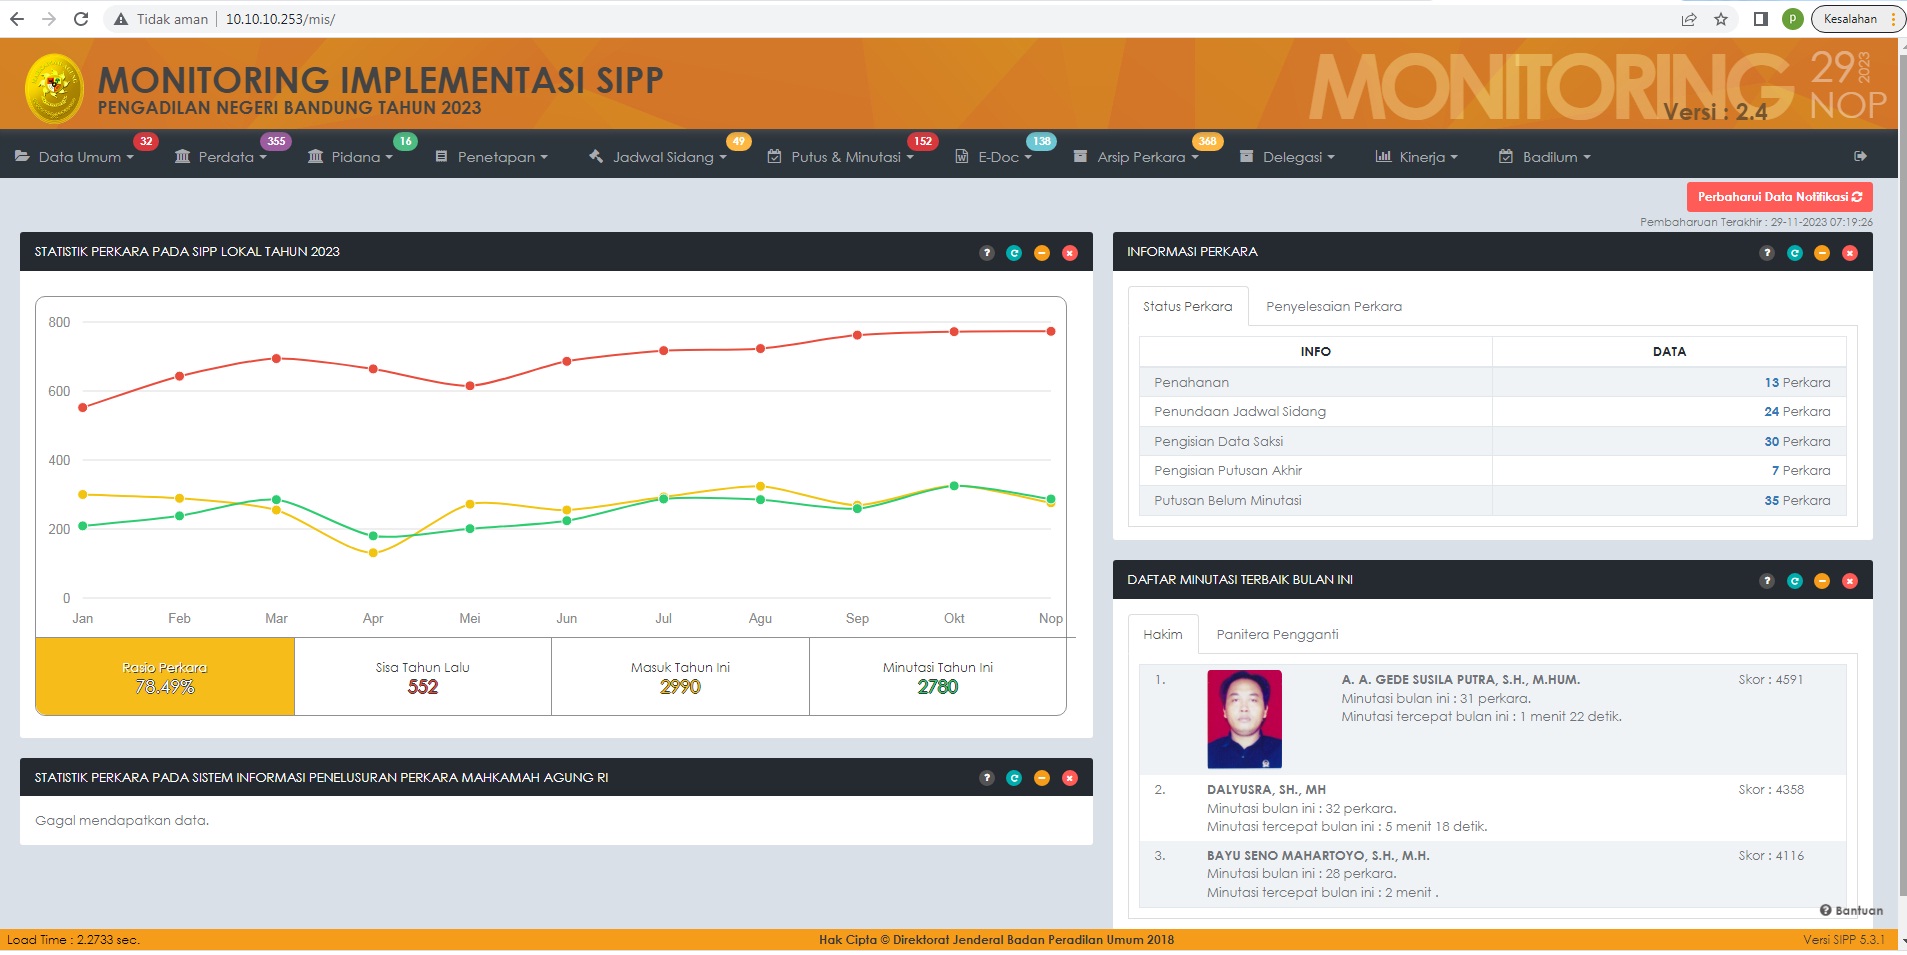Bookmark this page with star icon
The width and height of the screenshot is (1907, 955).
(1720, 19)
